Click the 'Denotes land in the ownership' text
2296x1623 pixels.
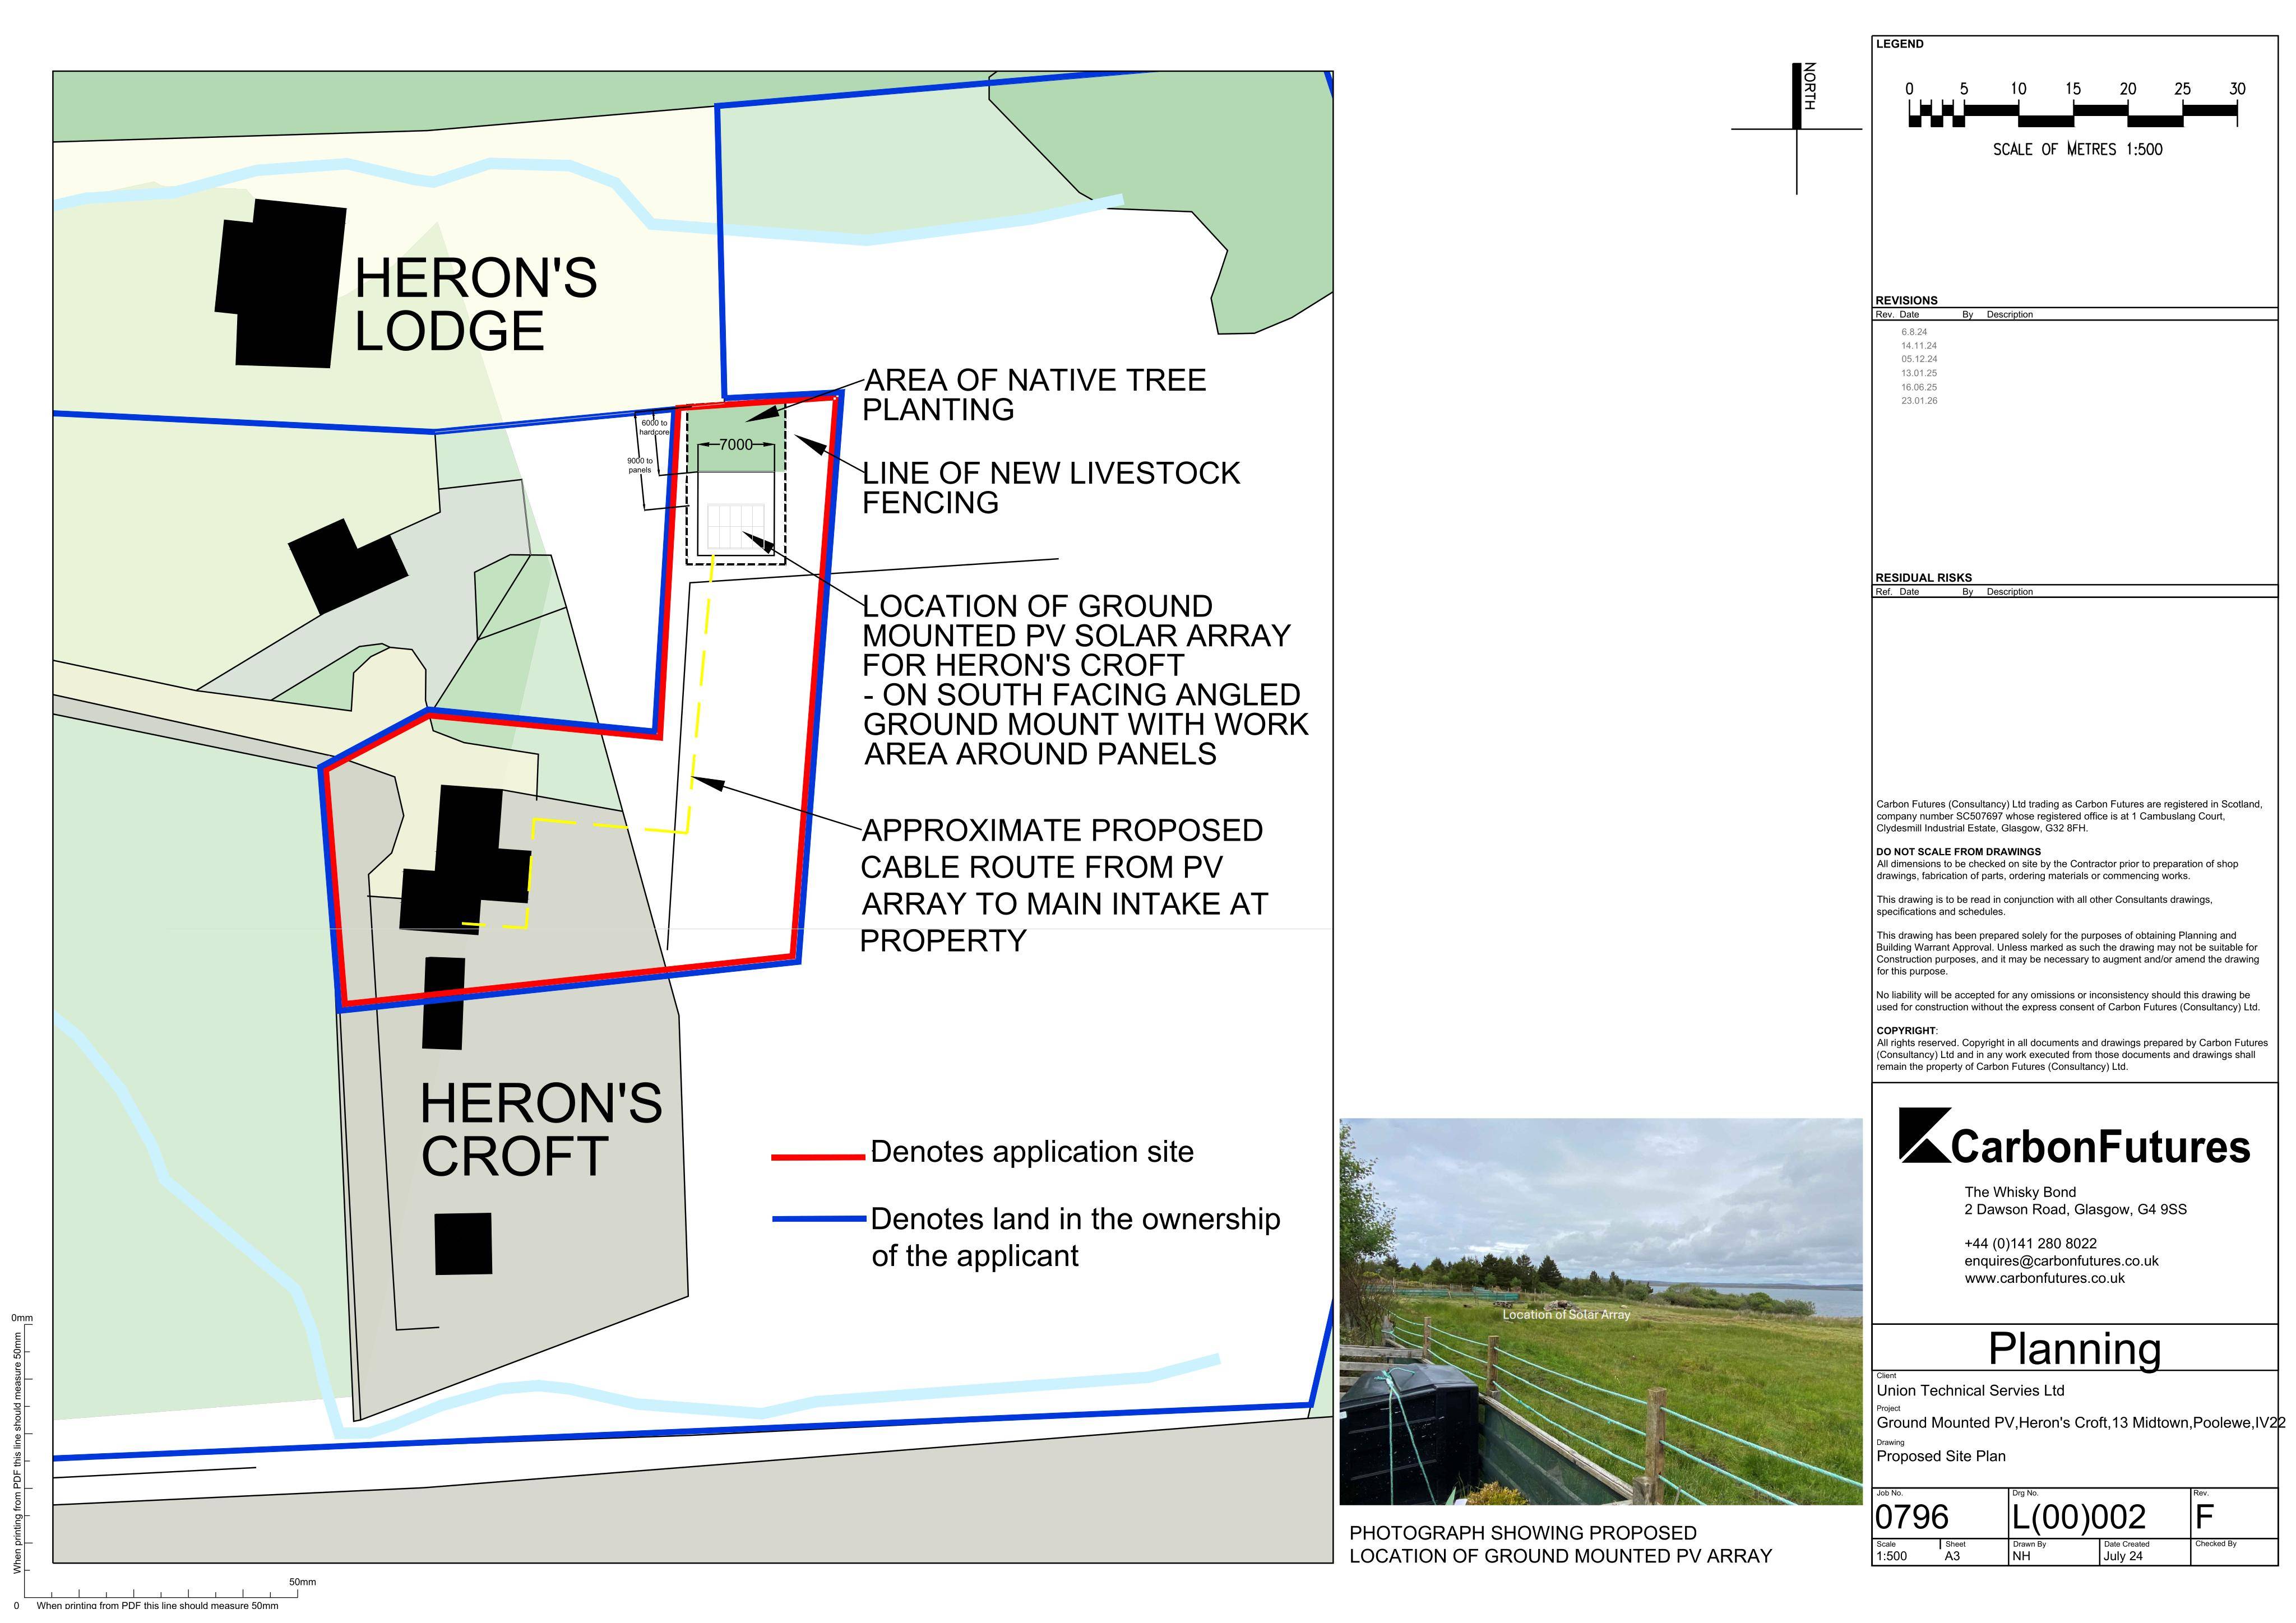point(1076,1219)
